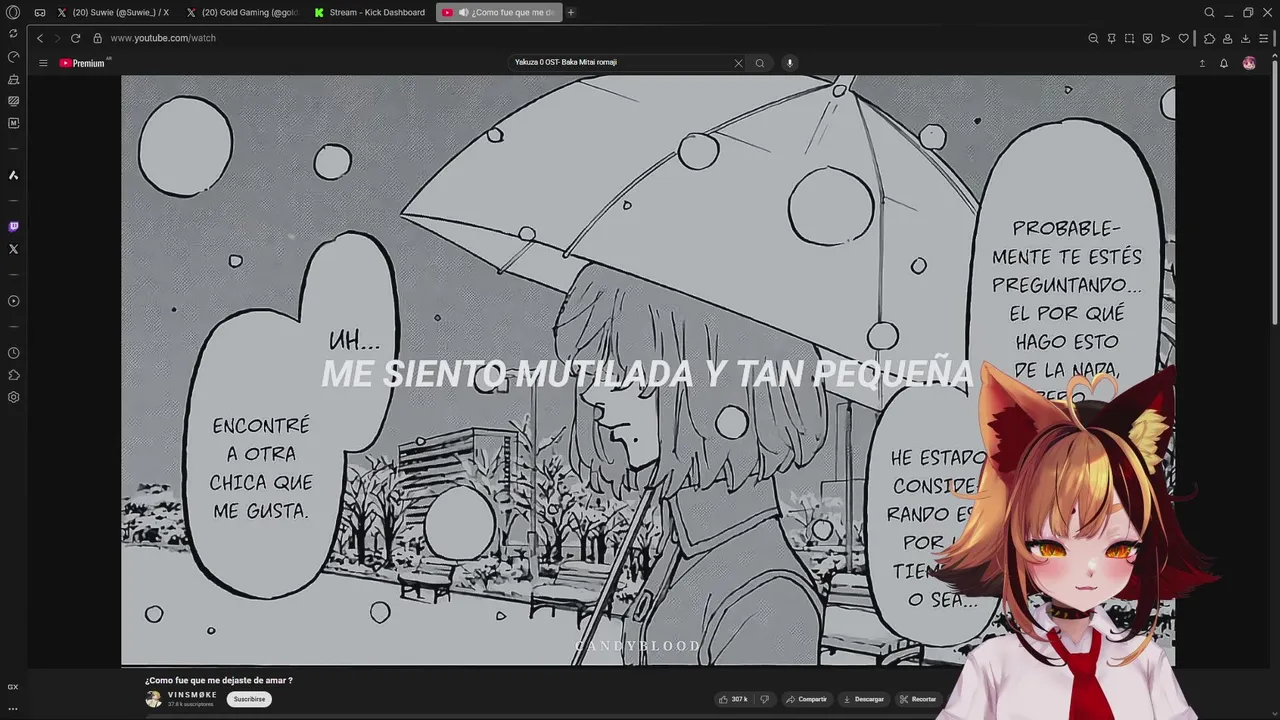This screenshot has height=720, width=1280.
Task: Open sidebar extensions cube icon
Action: pyautogui.click(x=13, y=375)
